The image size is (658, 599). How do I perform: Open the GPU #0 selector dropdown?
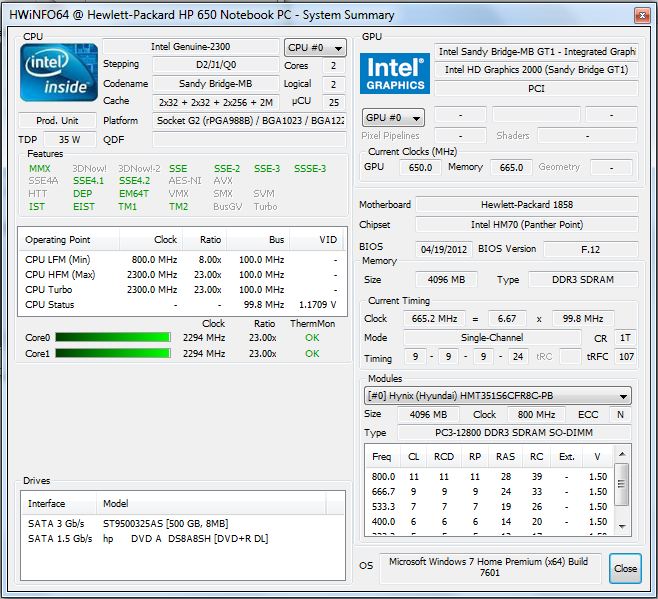tap(393, 118)
